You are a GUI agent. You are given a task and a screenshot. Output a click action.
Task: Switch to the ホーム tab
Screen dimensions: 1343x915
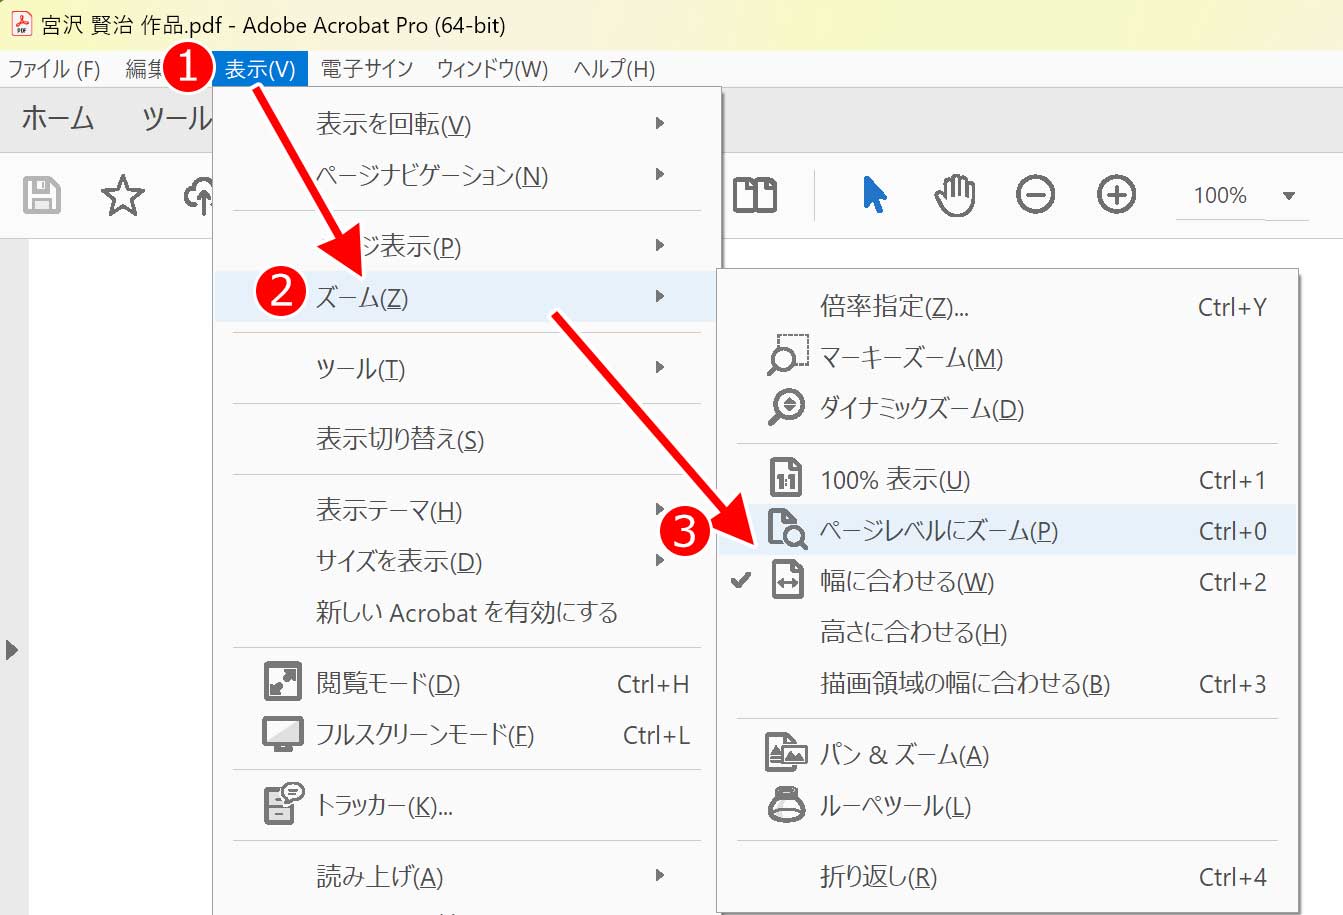point(58,118)
